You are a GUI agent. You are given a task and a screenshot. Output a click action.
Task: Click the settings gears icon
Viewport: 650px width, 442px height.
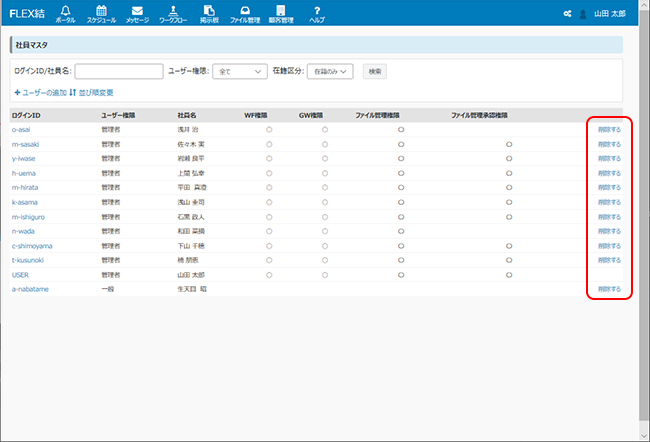568,14
